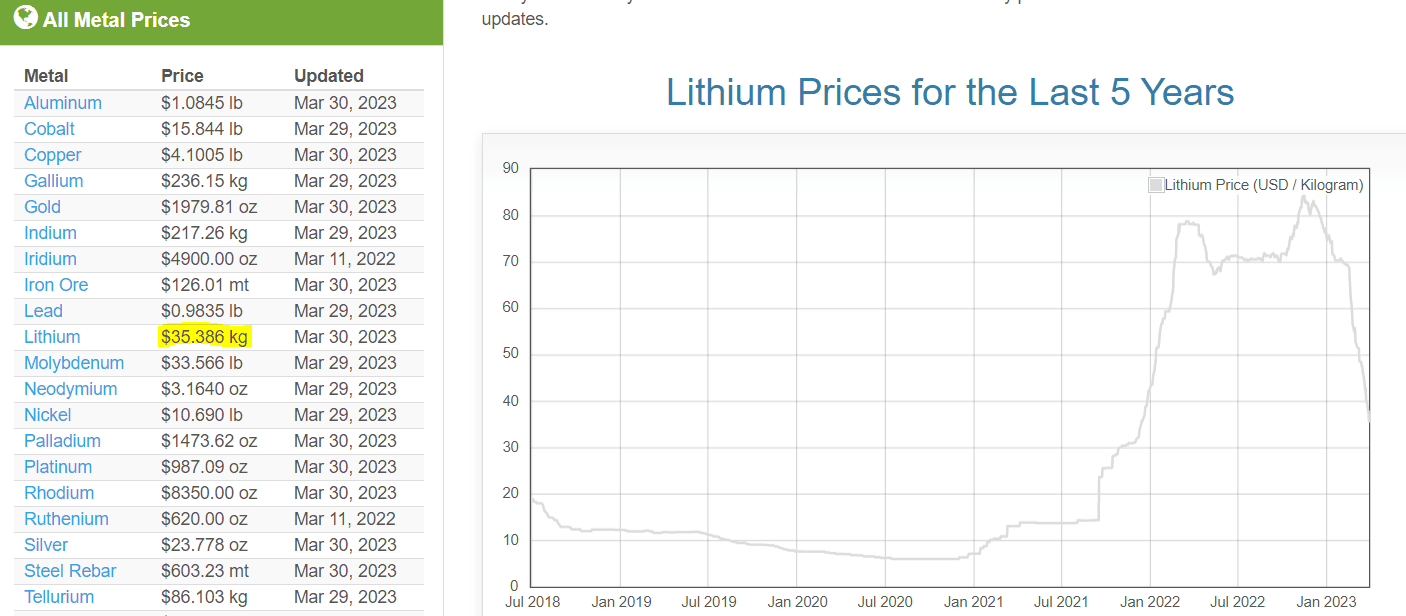The image size is (1406, 616).
Task: Open the Indium link
Action: tap(50, 233)
